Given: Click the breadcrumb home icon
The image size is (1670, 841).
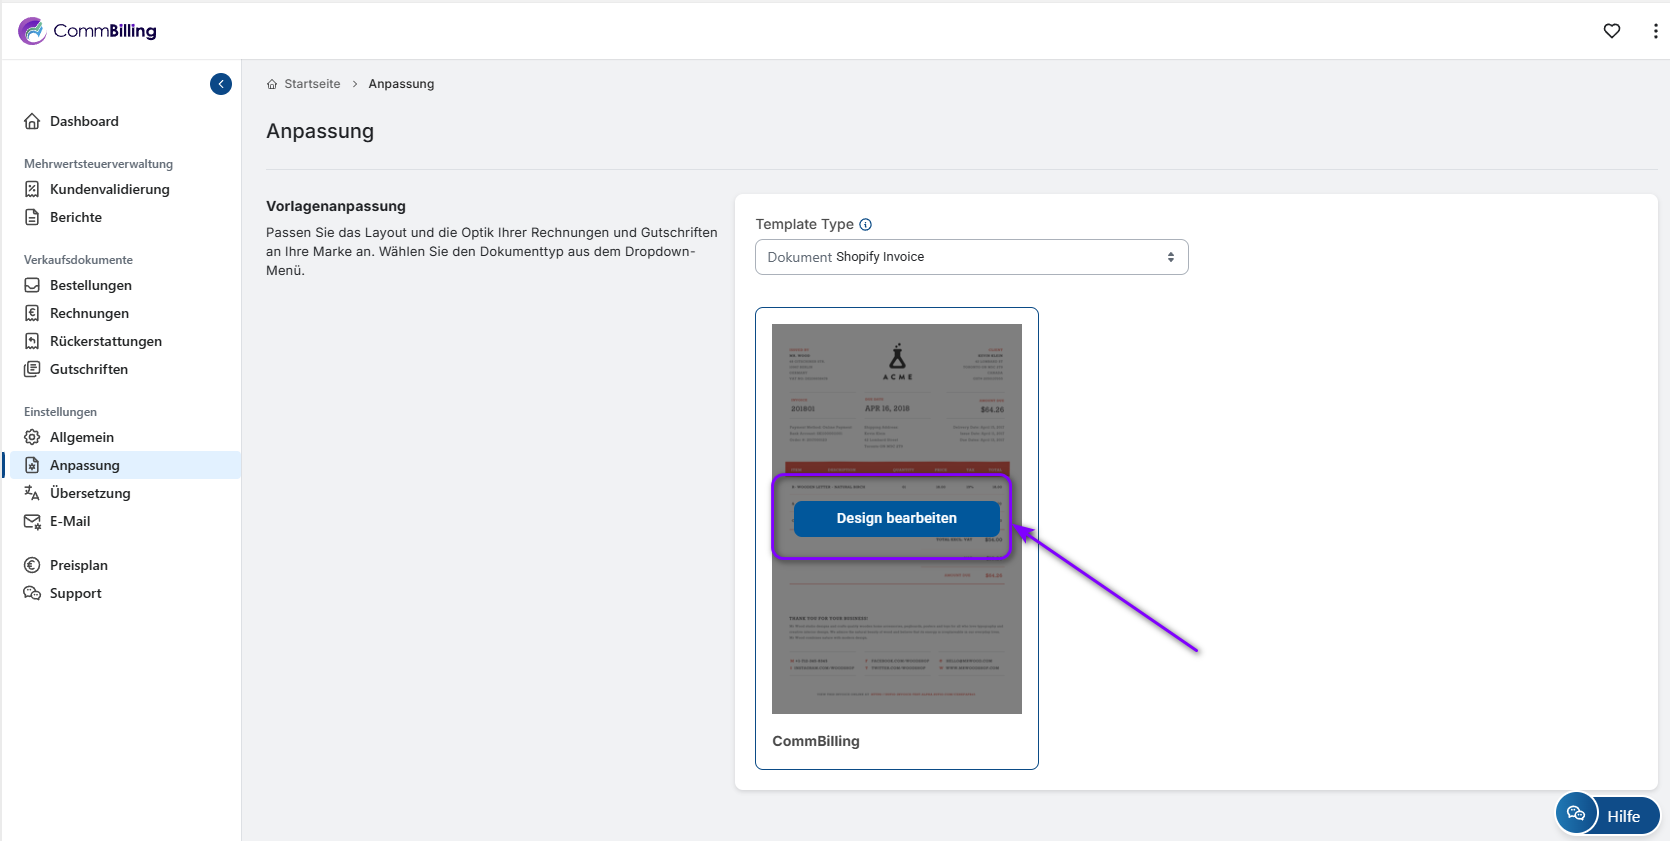Looking at the screenshot, I should 272,84.
